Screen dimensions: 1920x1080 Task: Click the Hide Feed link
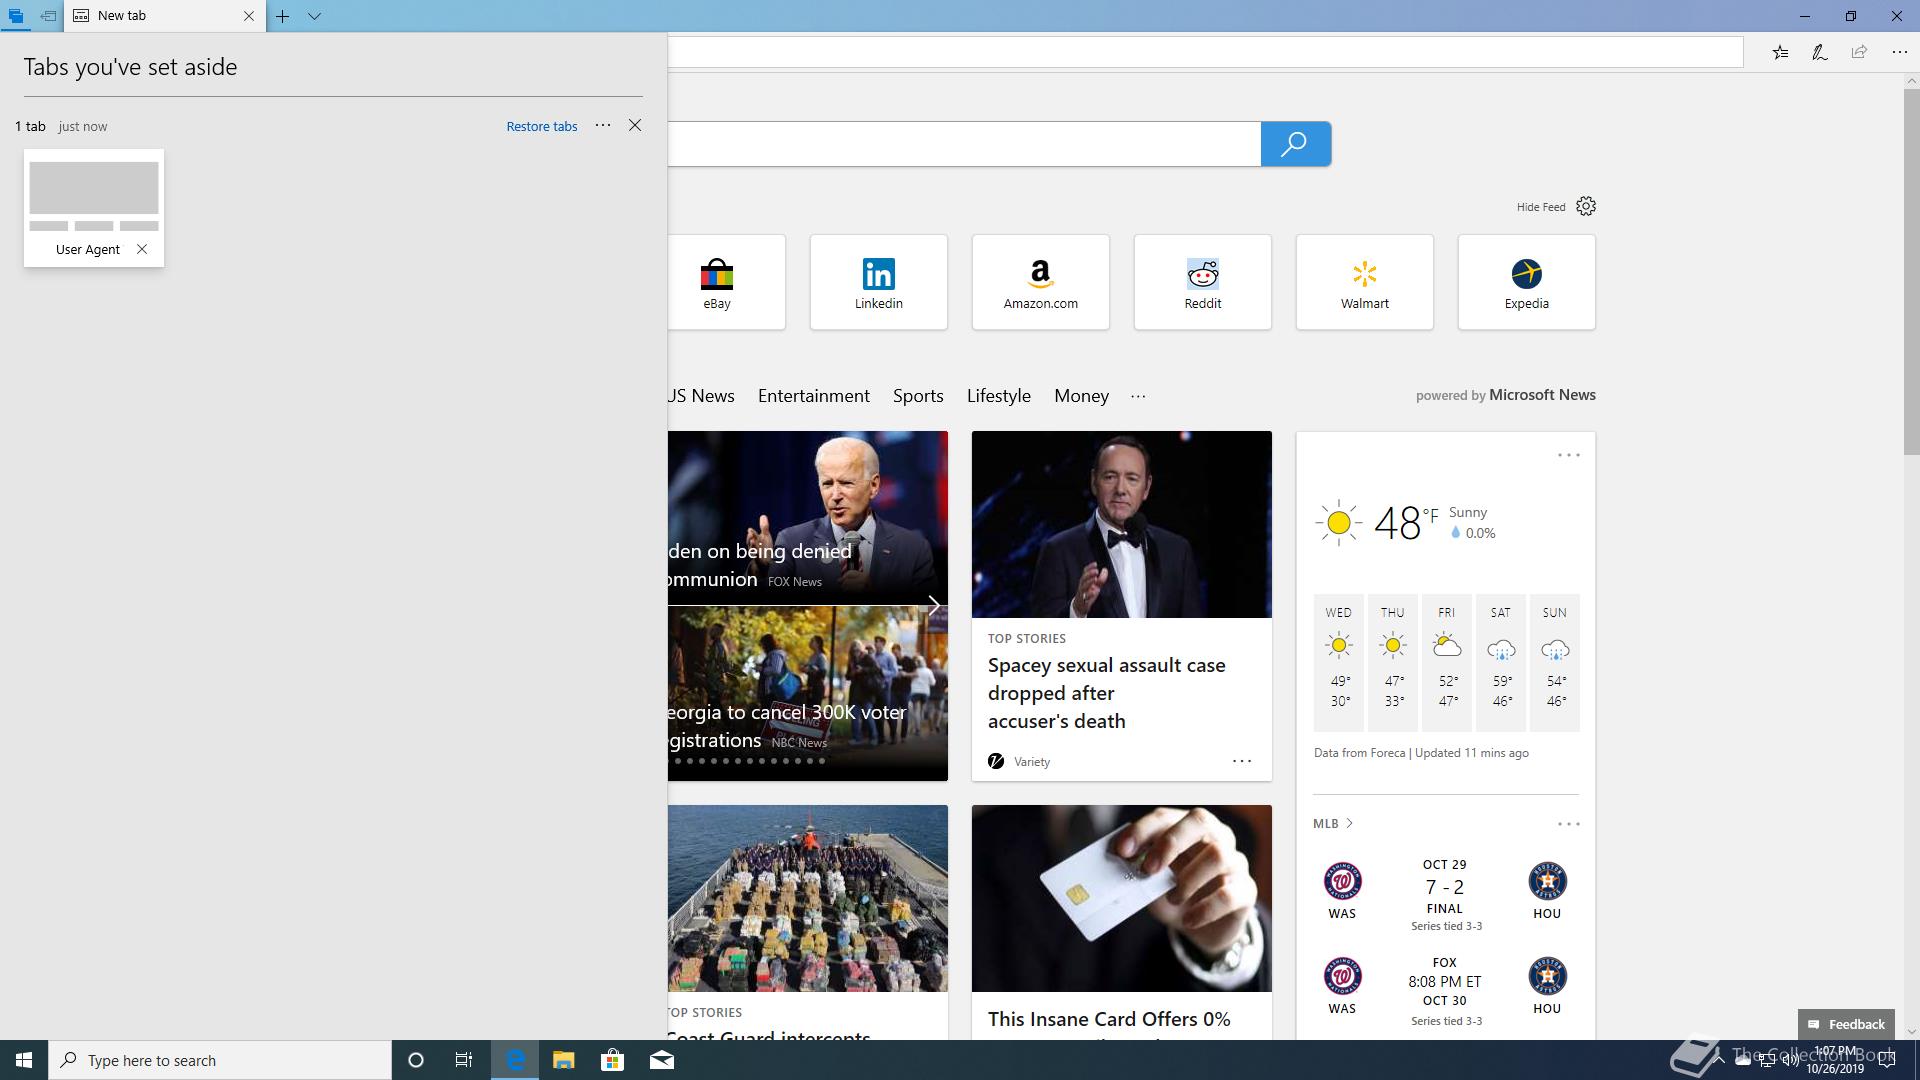pos(1541,207)
